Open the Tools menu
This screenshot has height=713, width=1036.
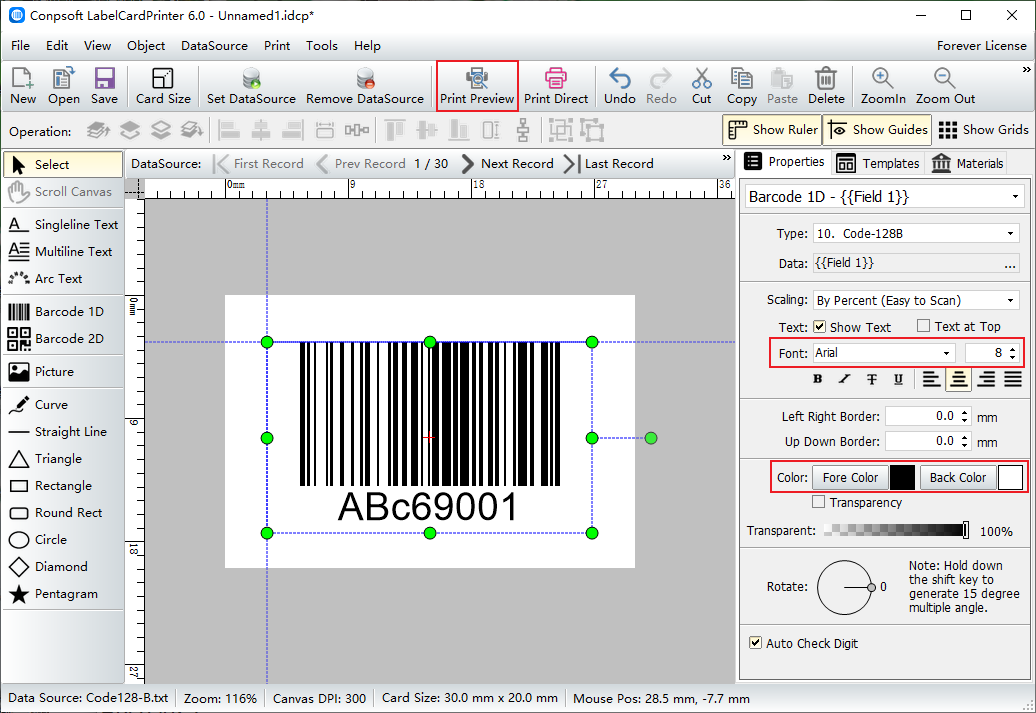[x=322, y=46]
